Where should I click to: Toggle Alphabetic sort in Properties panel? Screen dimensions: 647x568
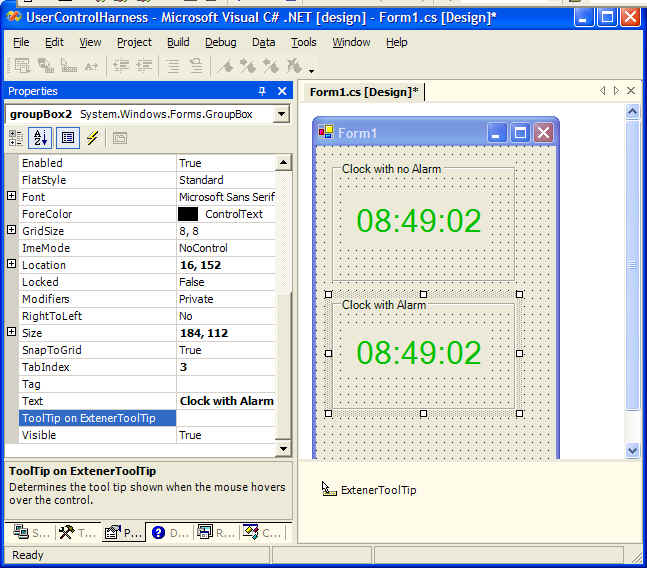click(41, 138)
